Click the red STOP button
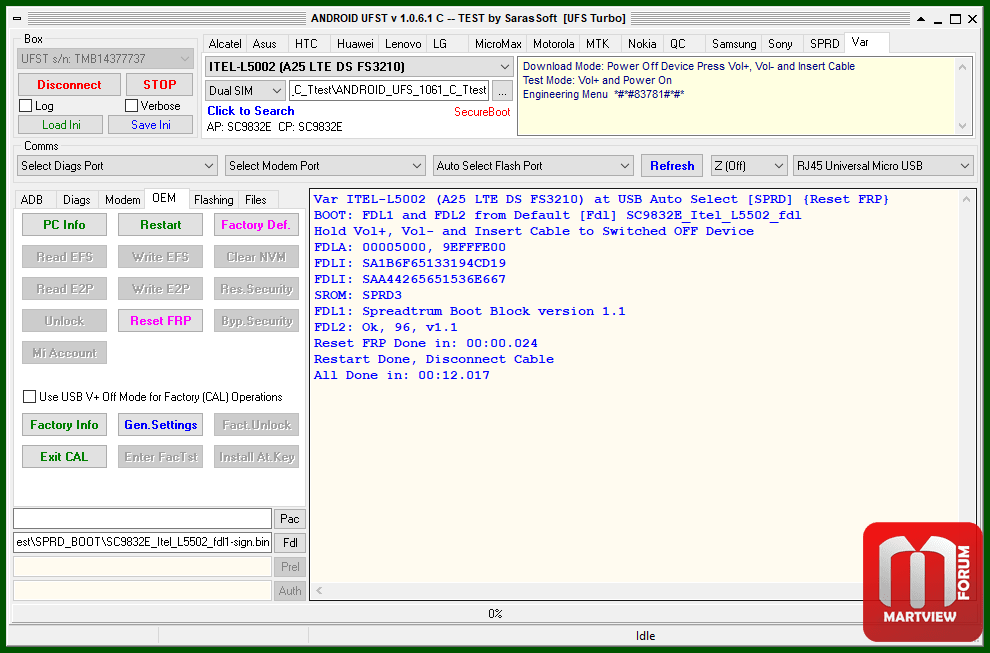This screenshot has height=653, width=990. point(159,85)
